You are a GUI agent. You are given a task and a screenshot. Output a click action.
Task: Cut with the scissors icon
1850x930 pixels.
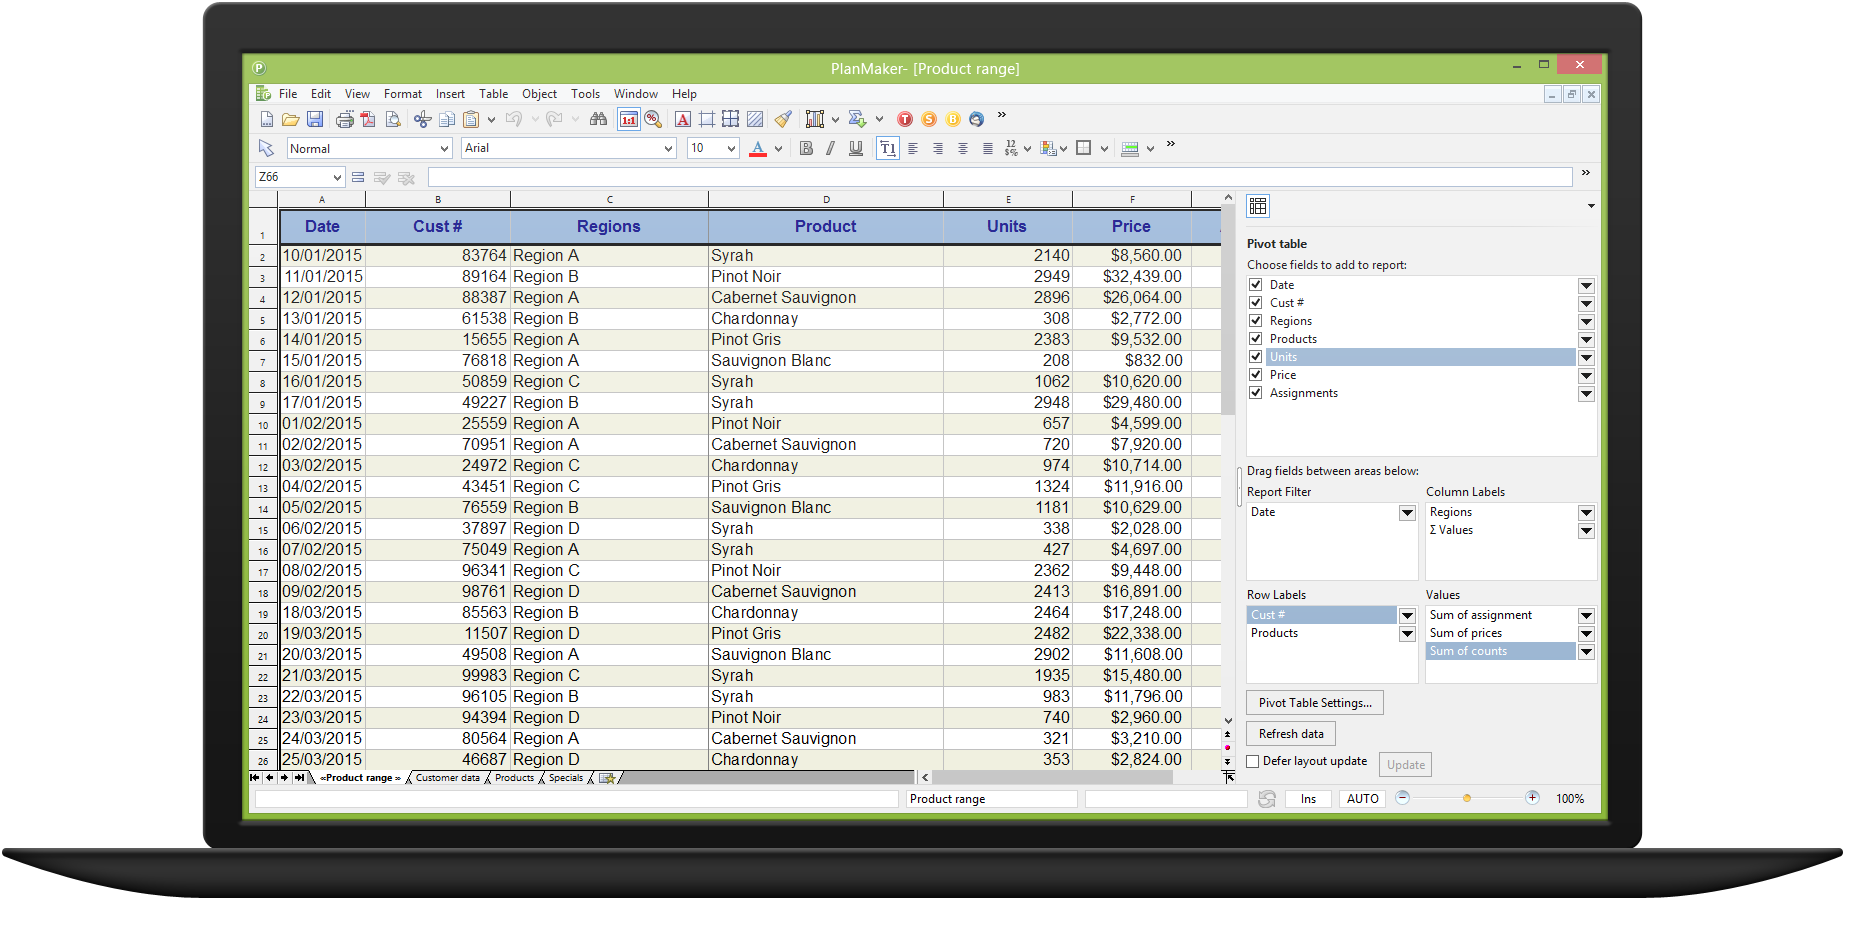[422, 119]
